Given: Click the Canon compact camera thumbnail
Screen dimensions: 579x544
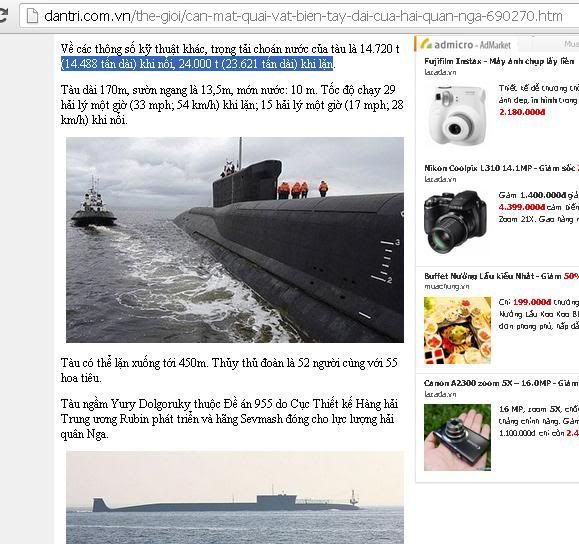Looking at the screenshot, I should pyautogui.click(x=457, y=437).
